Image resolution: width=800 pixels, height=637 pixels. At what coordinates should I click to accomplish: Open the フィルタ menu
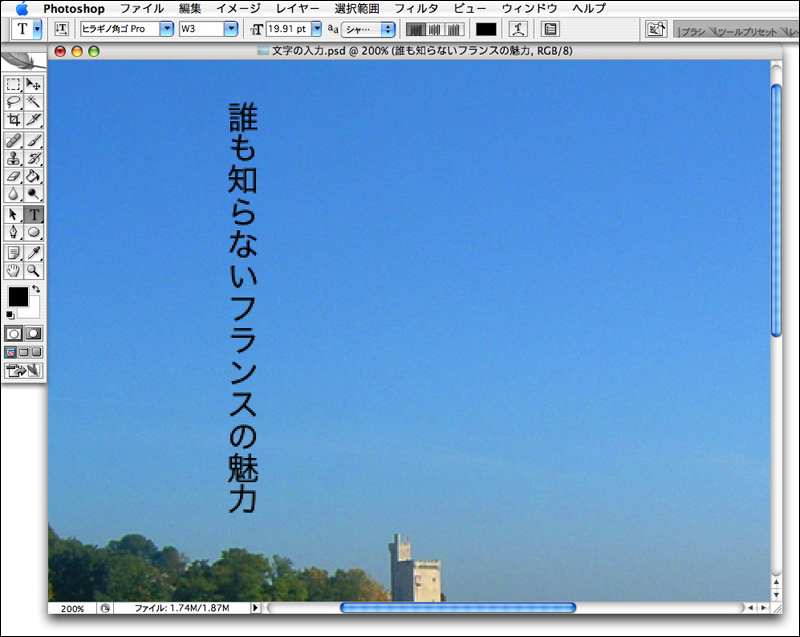click(x=416, y=8)
